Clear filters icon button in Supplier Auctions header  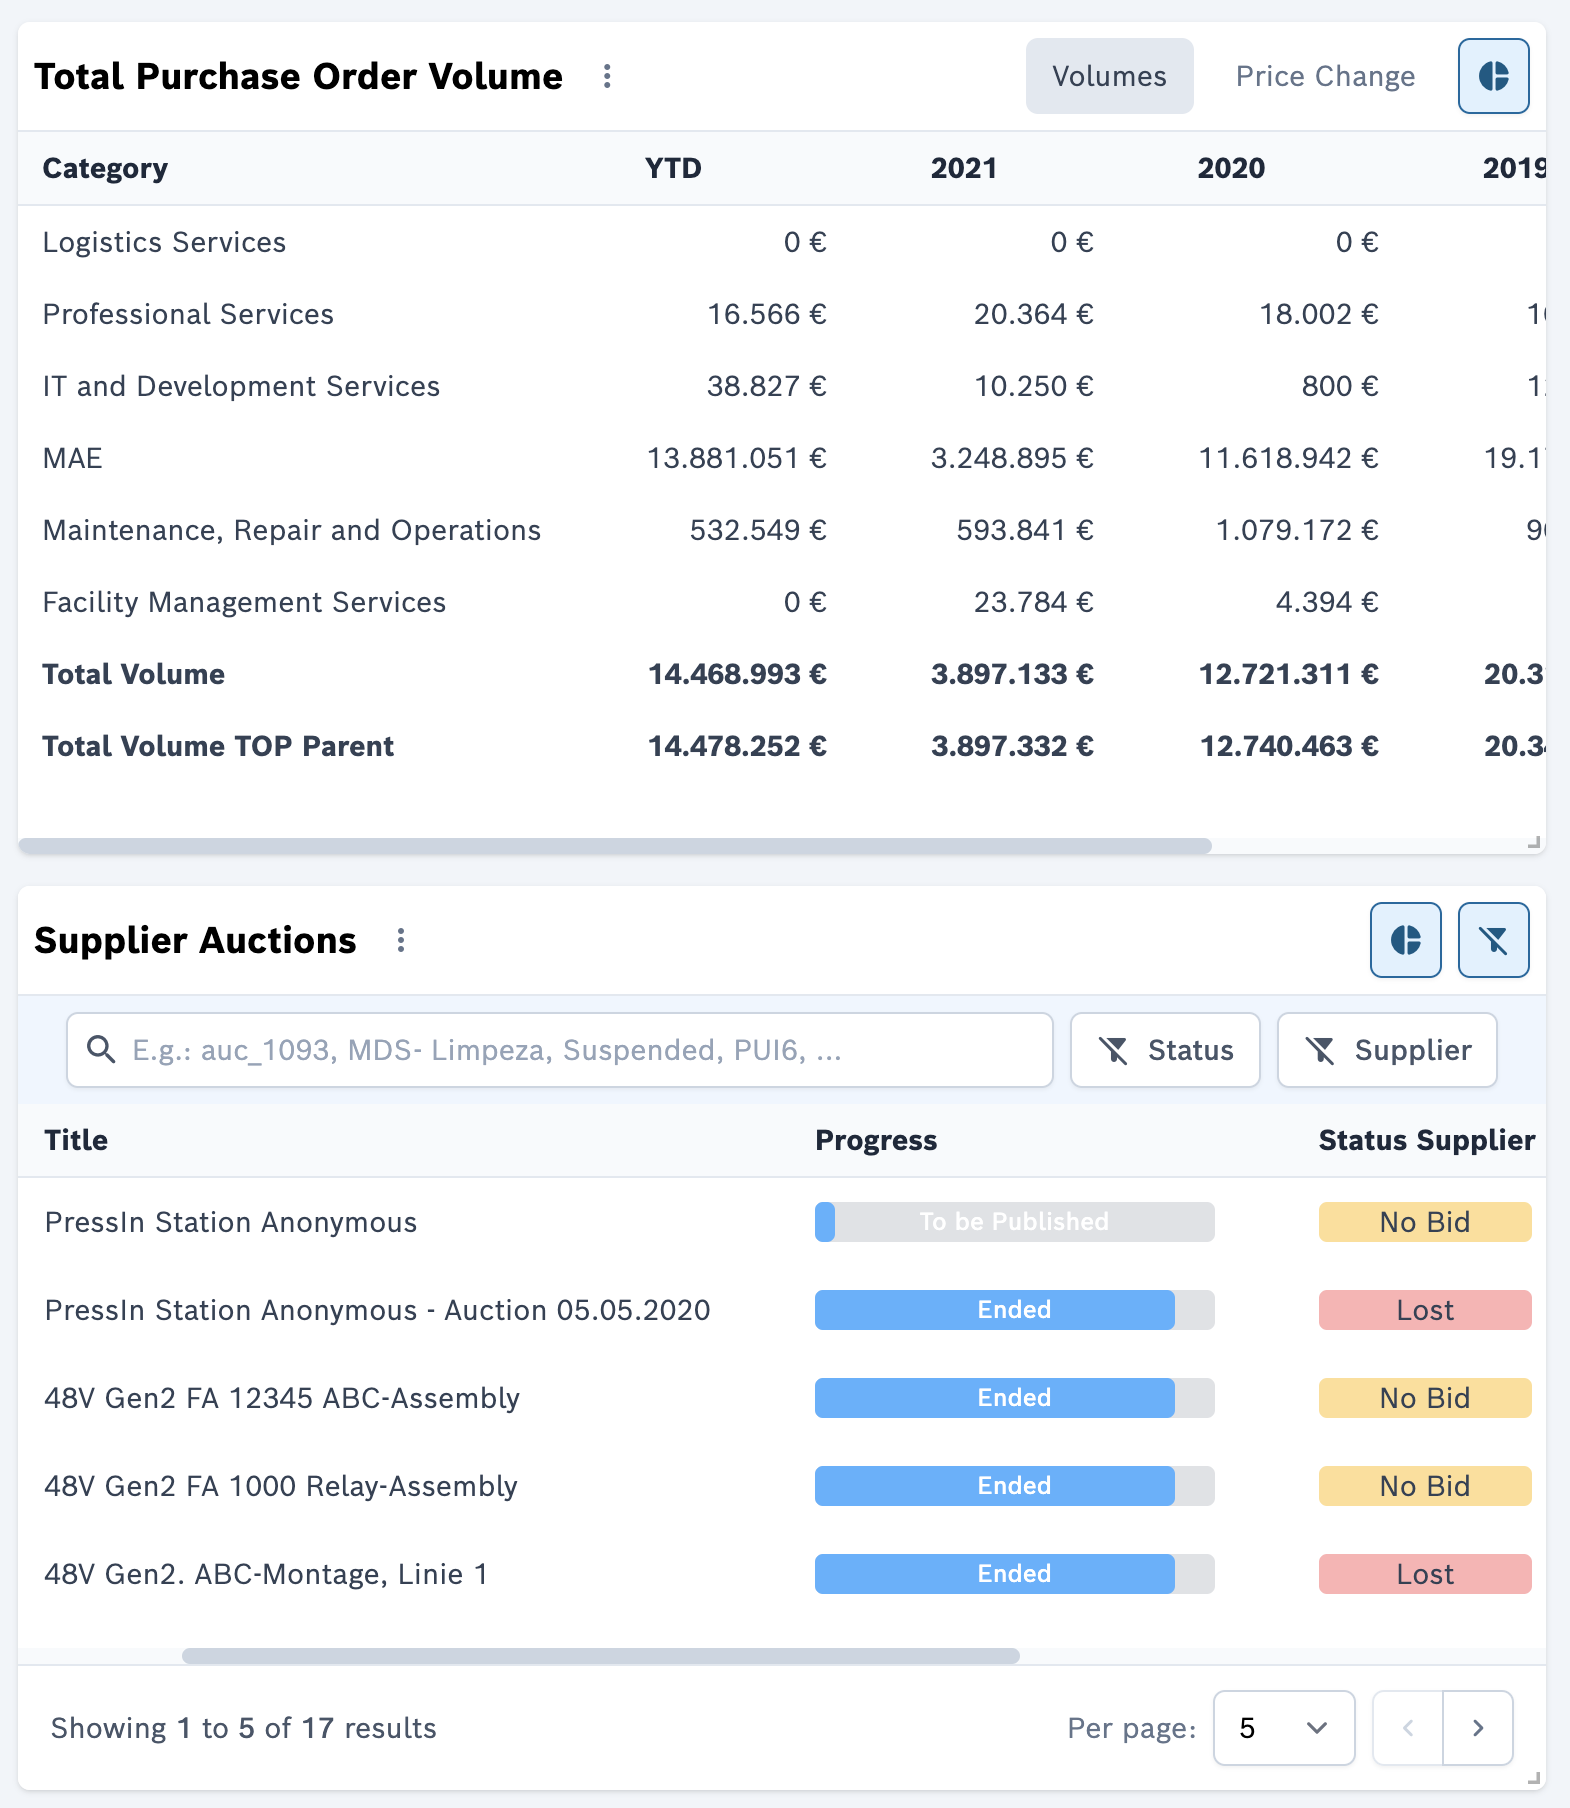[x=1493, y=940]
